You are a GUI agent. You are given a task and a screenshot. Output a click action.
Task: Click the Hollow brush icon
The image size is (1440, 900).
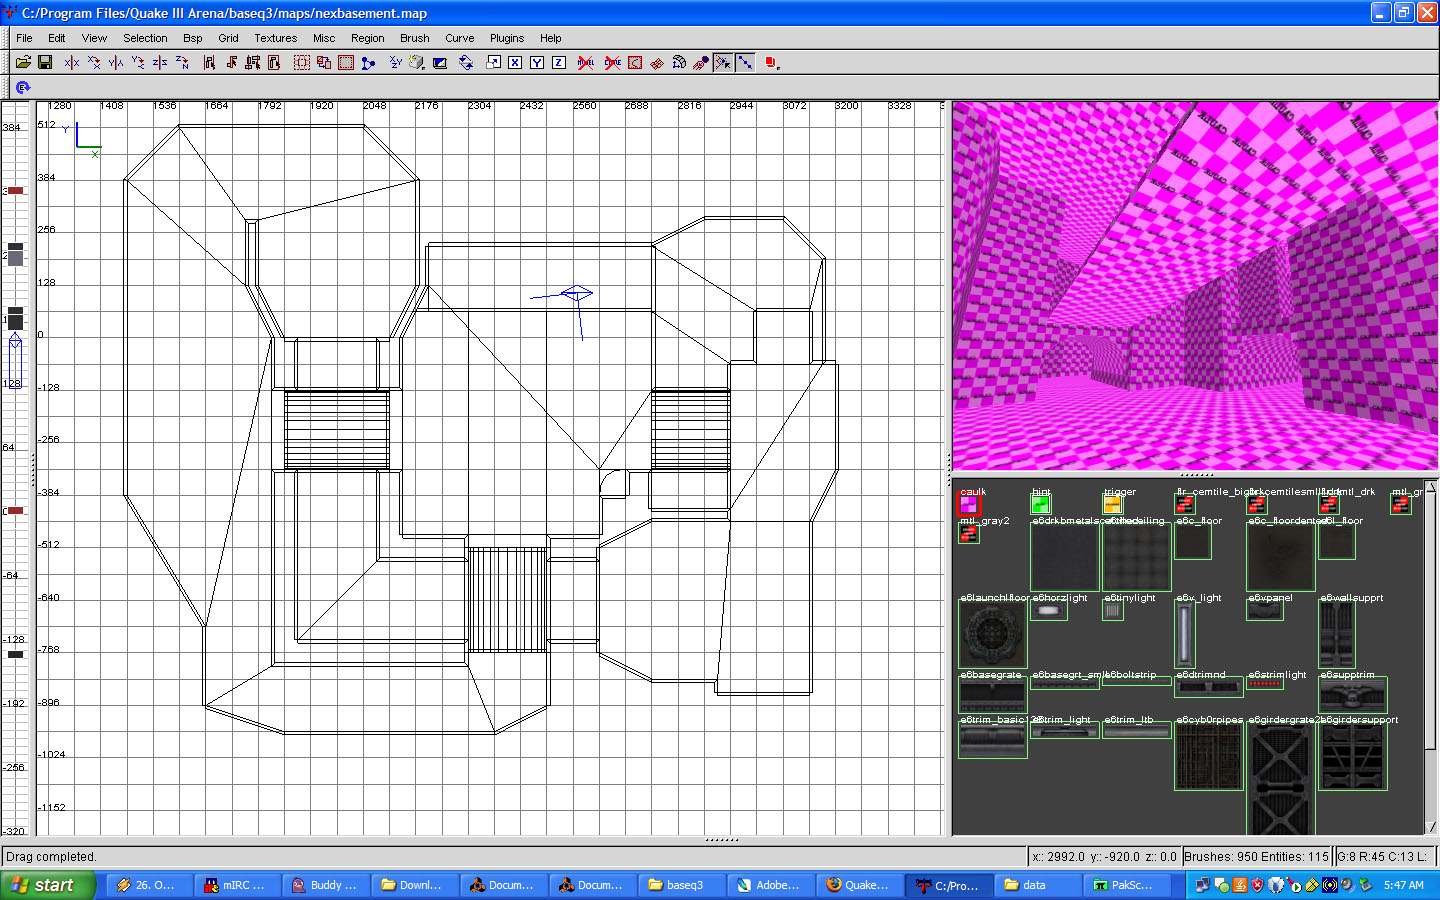346,62
